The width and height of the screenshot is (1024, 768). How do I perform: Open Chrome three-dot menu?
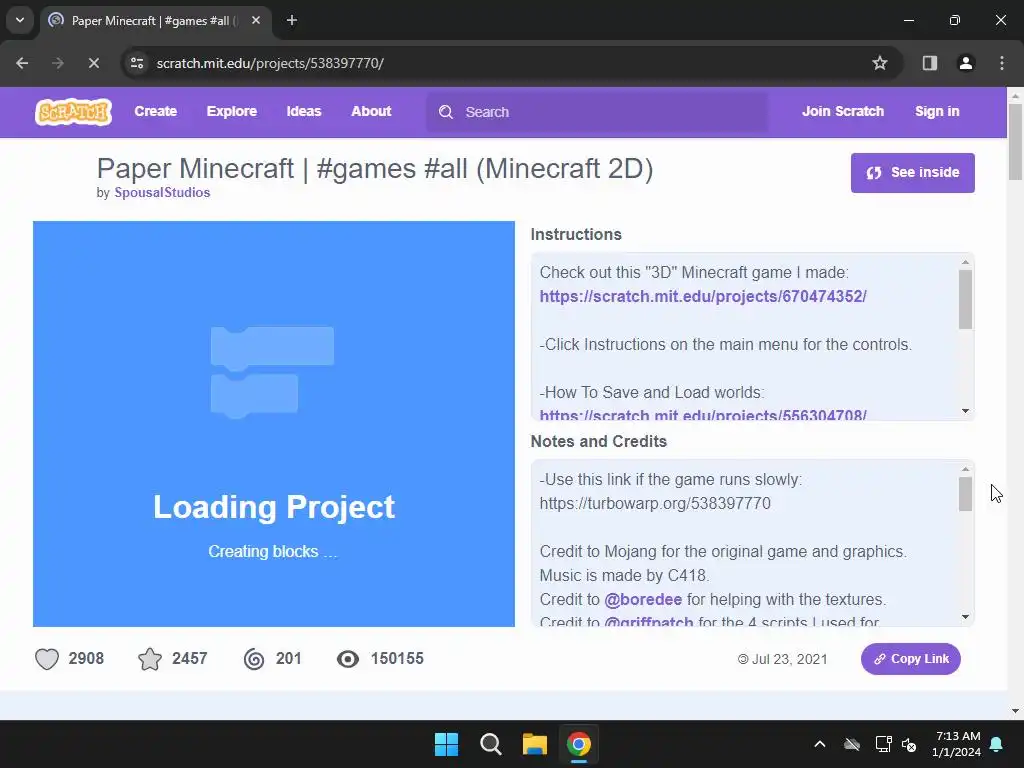[x=1002, y=63]
